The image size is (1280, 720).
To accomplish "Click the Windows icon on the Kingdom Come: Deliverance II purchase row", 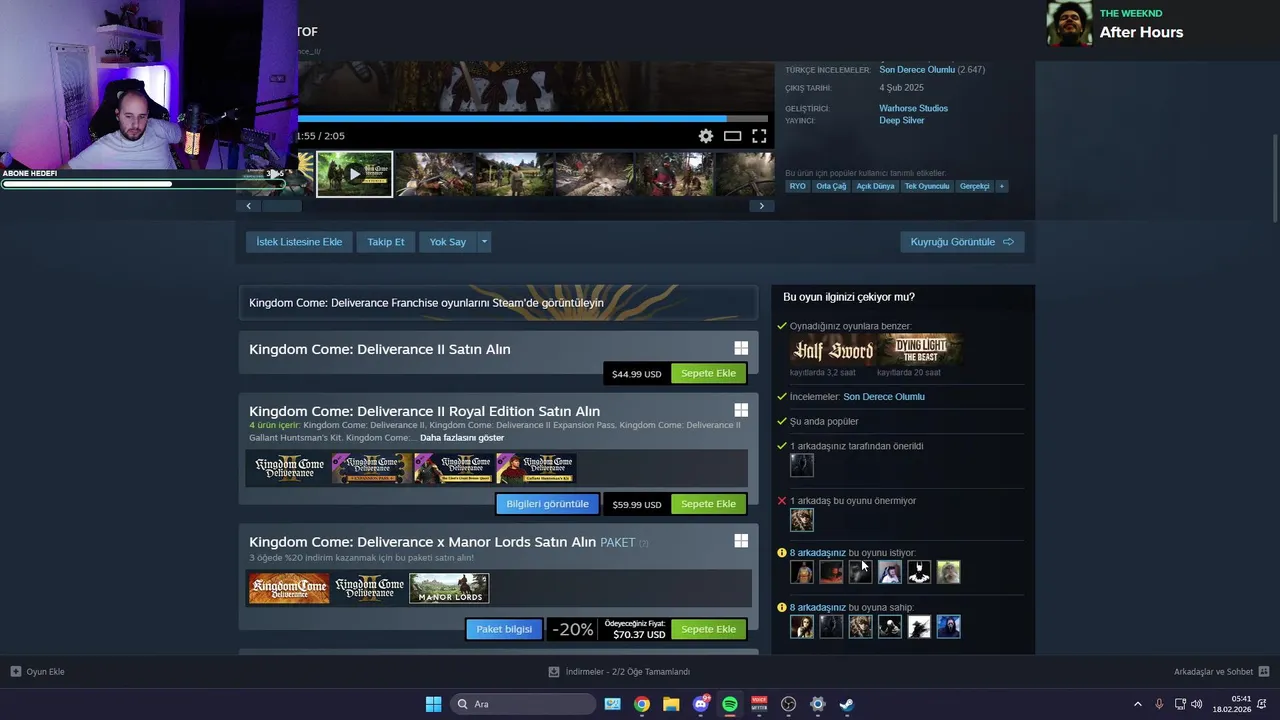I will 741,348.
